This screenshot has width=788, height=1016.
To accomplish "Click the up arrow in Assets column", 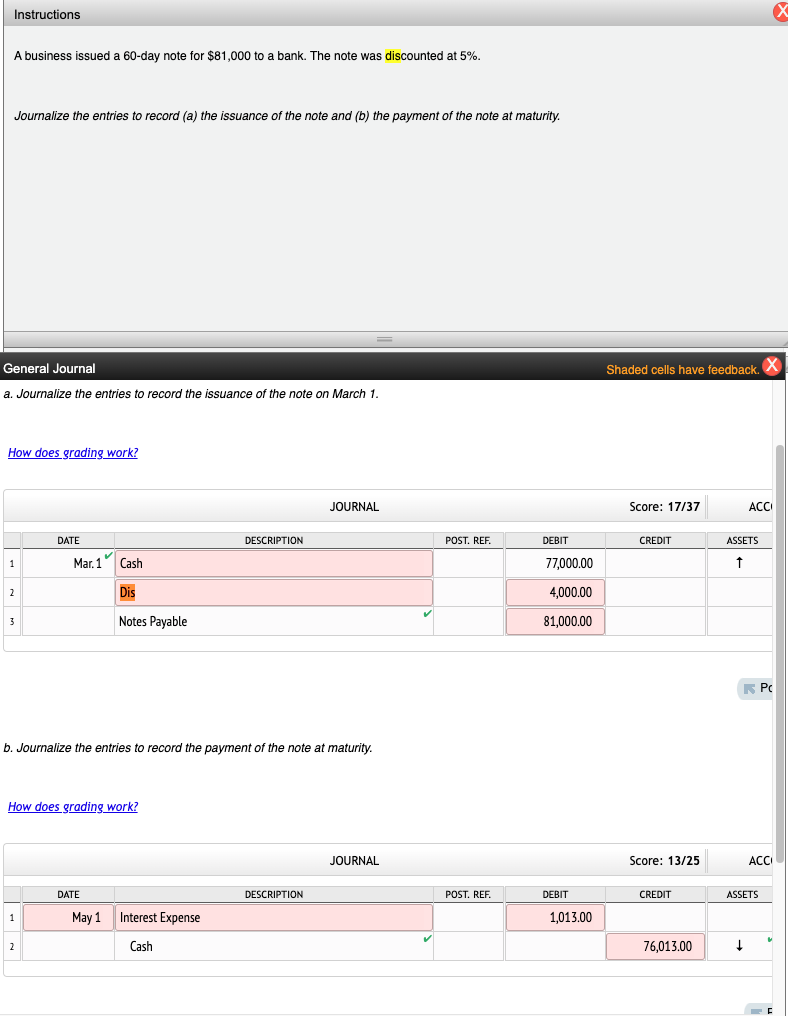I will 739,562.
